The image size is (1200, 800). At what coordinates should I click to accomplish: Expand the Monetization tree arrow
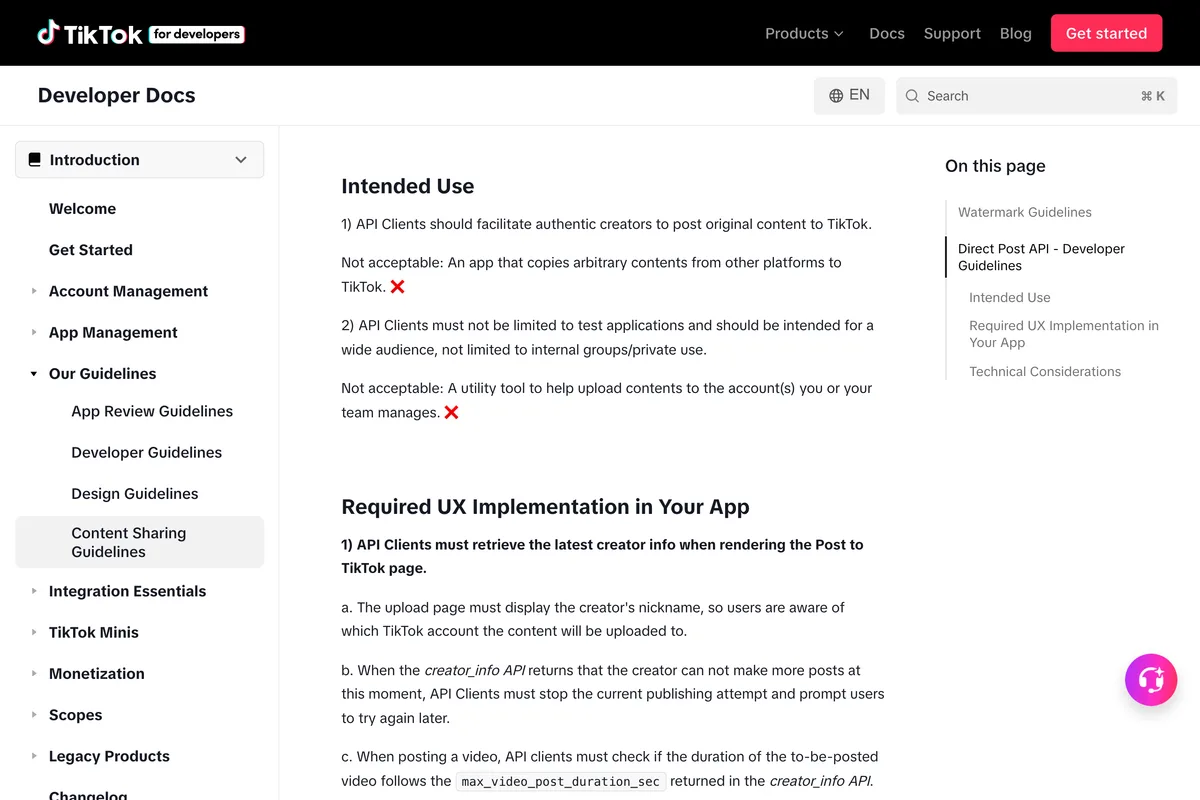pos(34,674)
